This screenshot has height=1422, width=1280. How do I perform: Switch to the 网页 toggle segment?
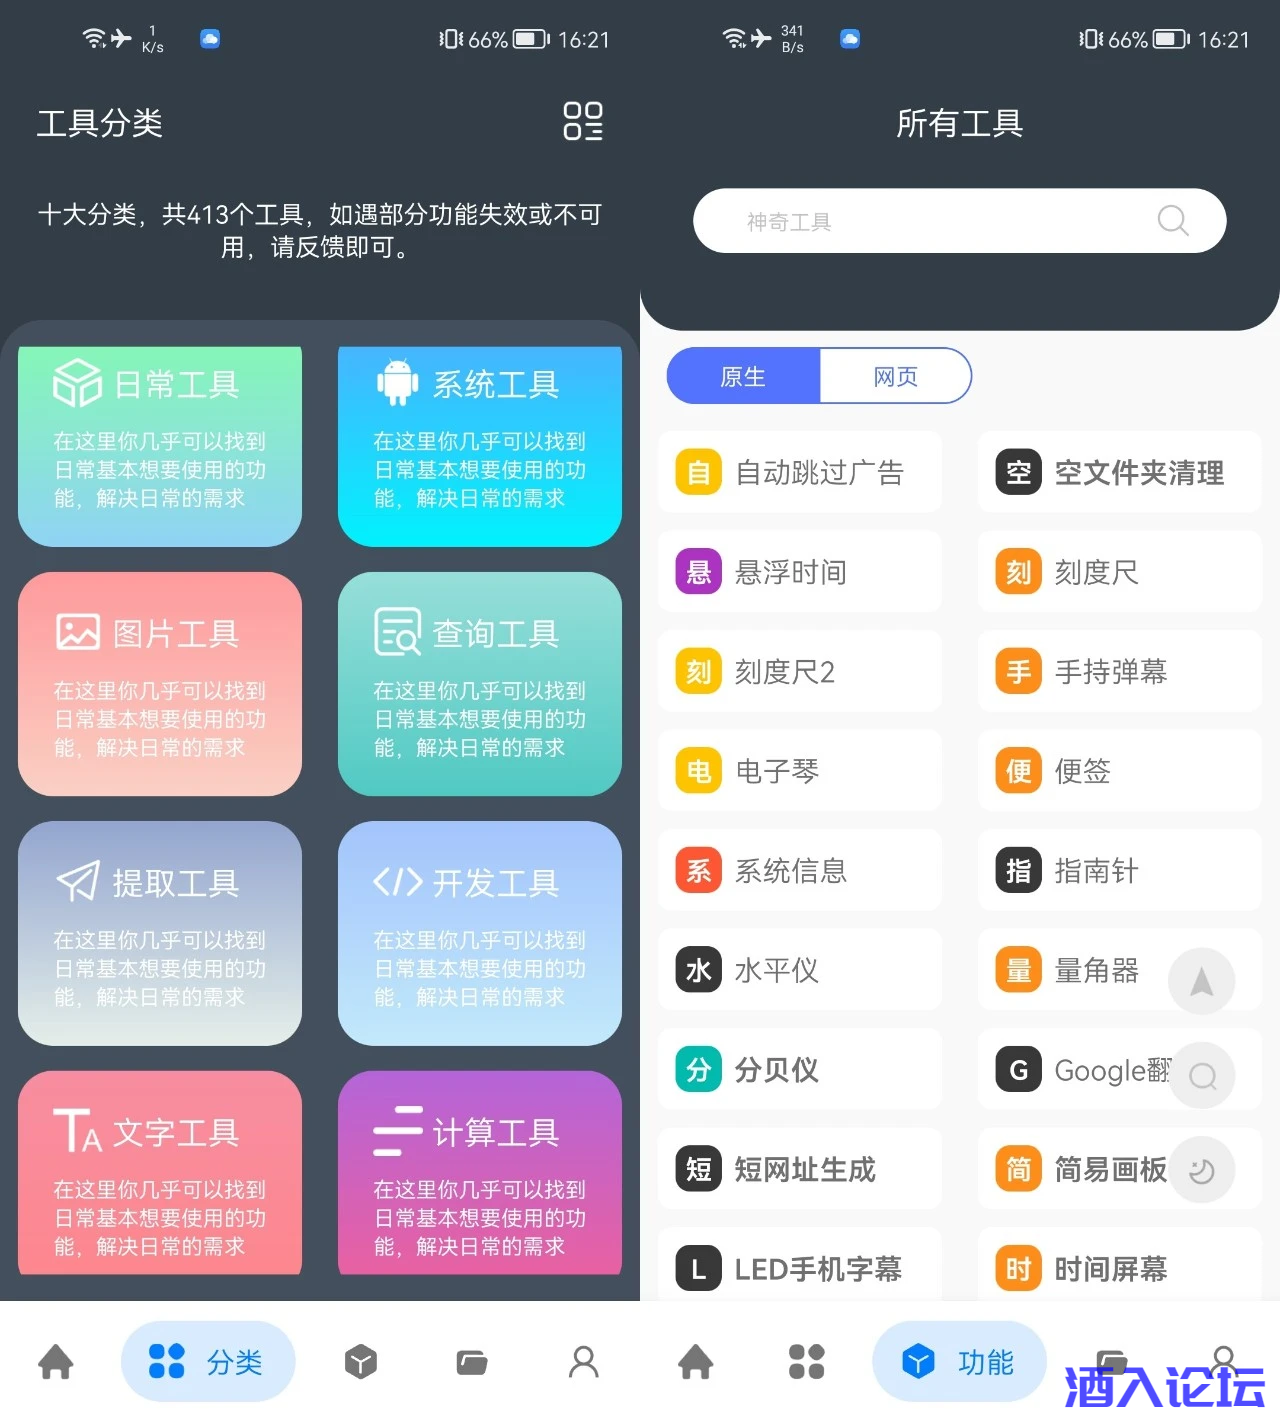point(896,376)
